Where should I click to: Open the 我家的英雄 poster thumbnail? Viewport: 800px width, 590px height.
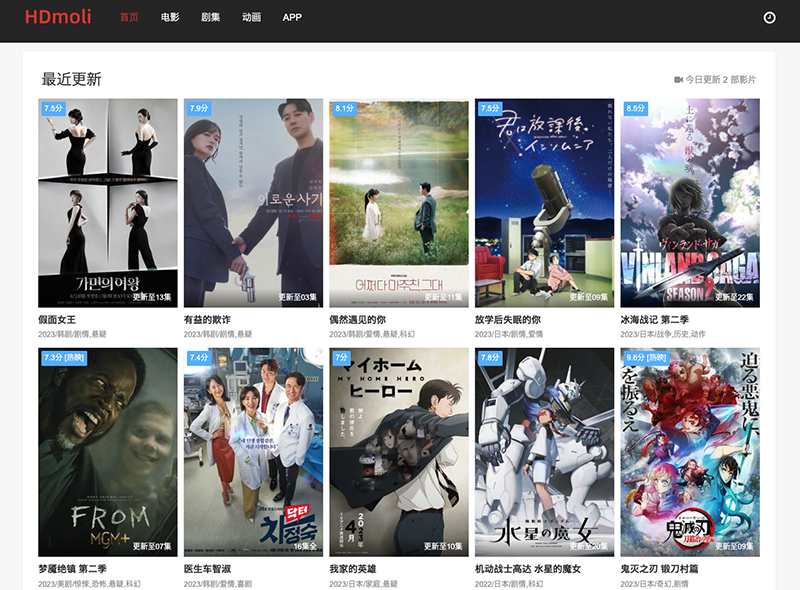click(399, 452)
